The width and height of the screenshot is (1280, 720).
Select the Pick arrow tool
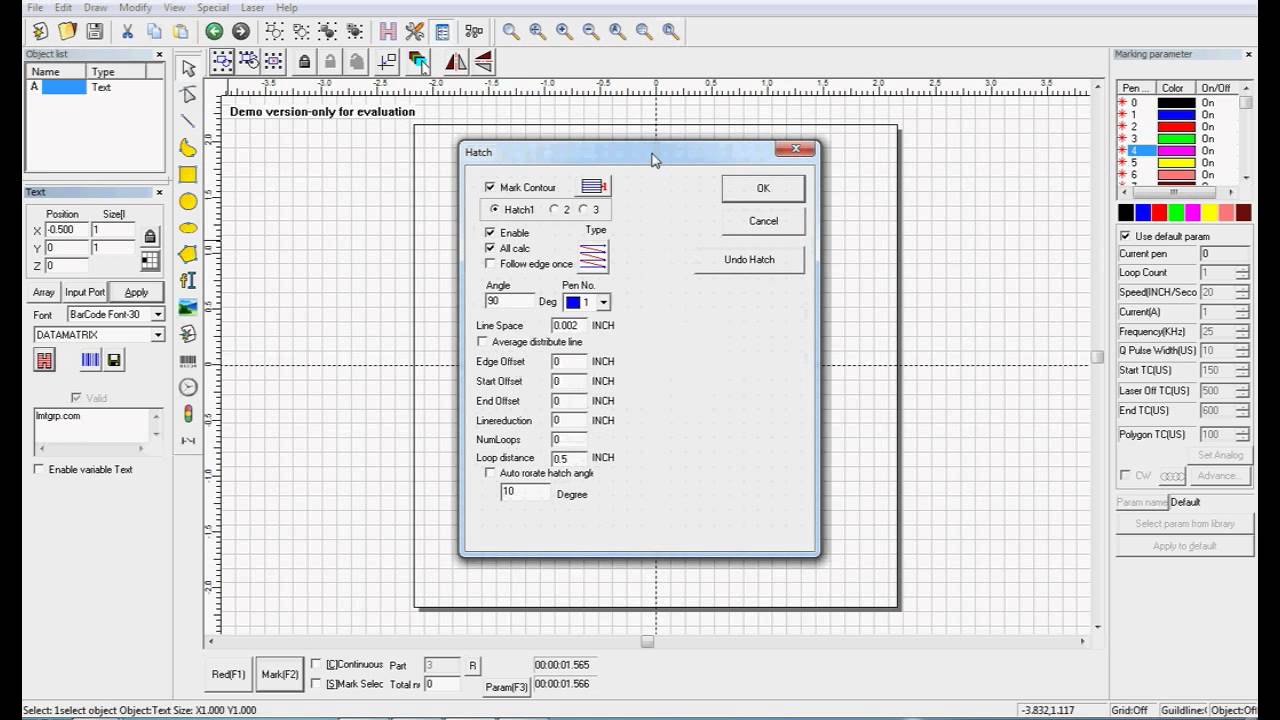pos(188,68)
